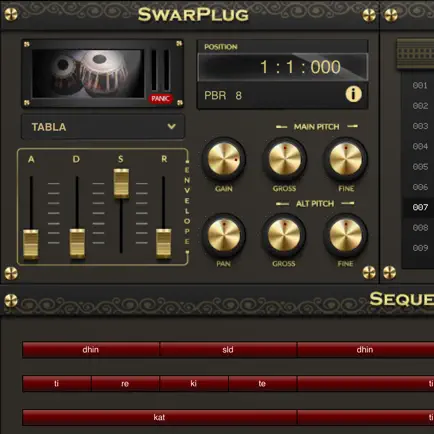Click the POSITION label
Viewport: 434px width, 434px height.
pos(221,47)
